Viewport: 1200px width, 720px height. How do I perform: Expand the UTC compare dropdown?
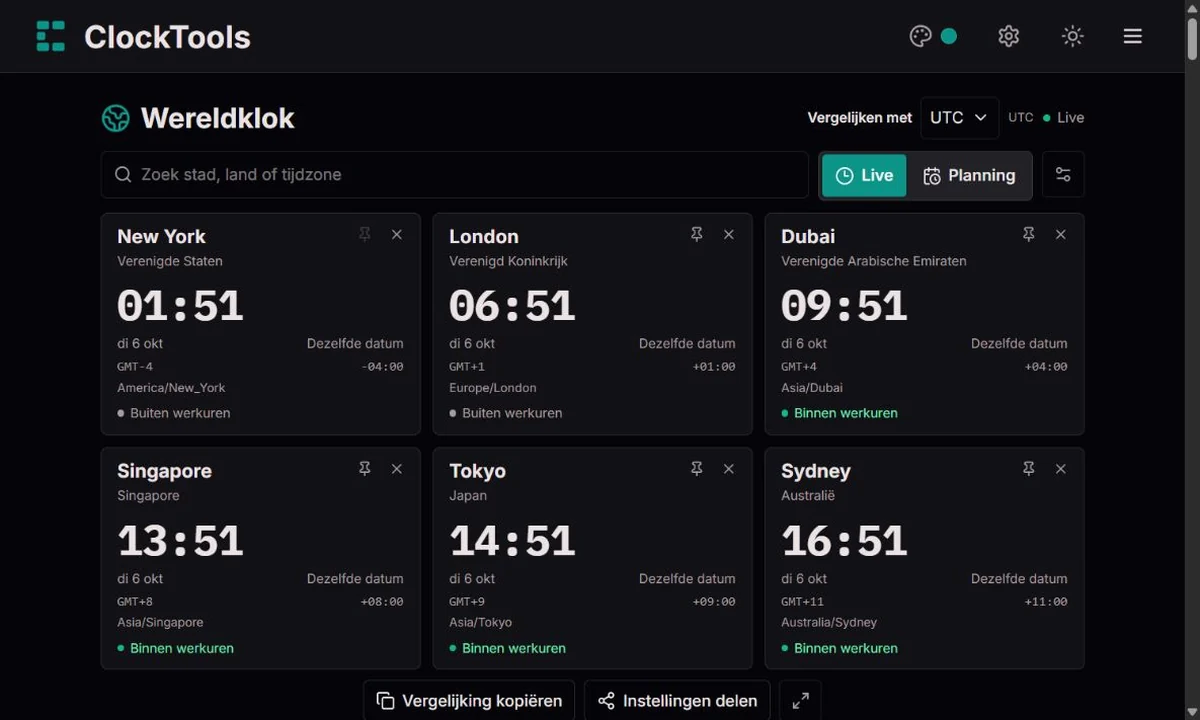click(959, 118)
